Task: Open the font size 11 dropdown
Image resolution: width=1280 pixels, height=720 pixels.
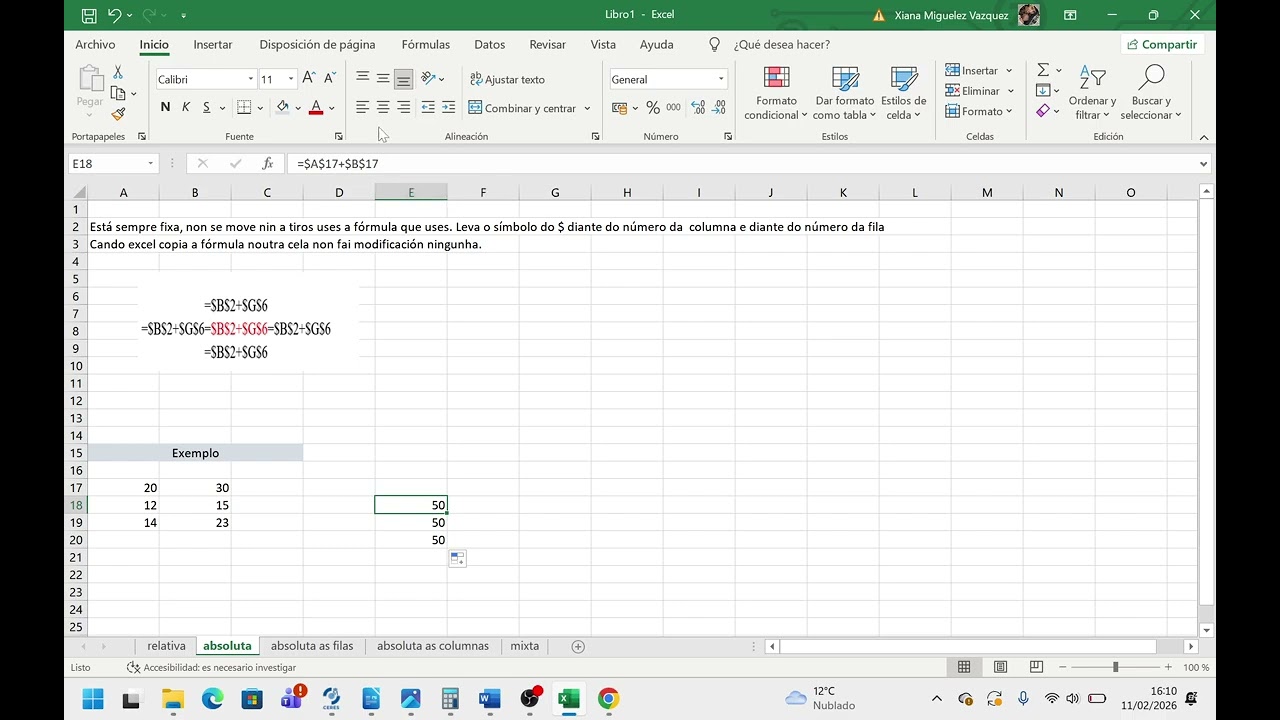Action: click(291, 79)
